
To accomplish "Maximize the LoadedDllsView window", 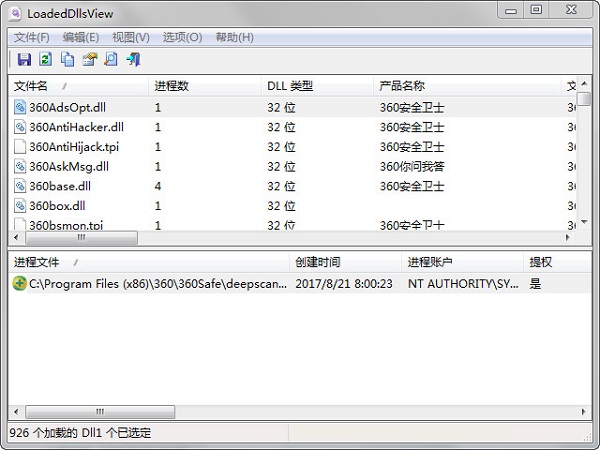I will coord(537,10).
